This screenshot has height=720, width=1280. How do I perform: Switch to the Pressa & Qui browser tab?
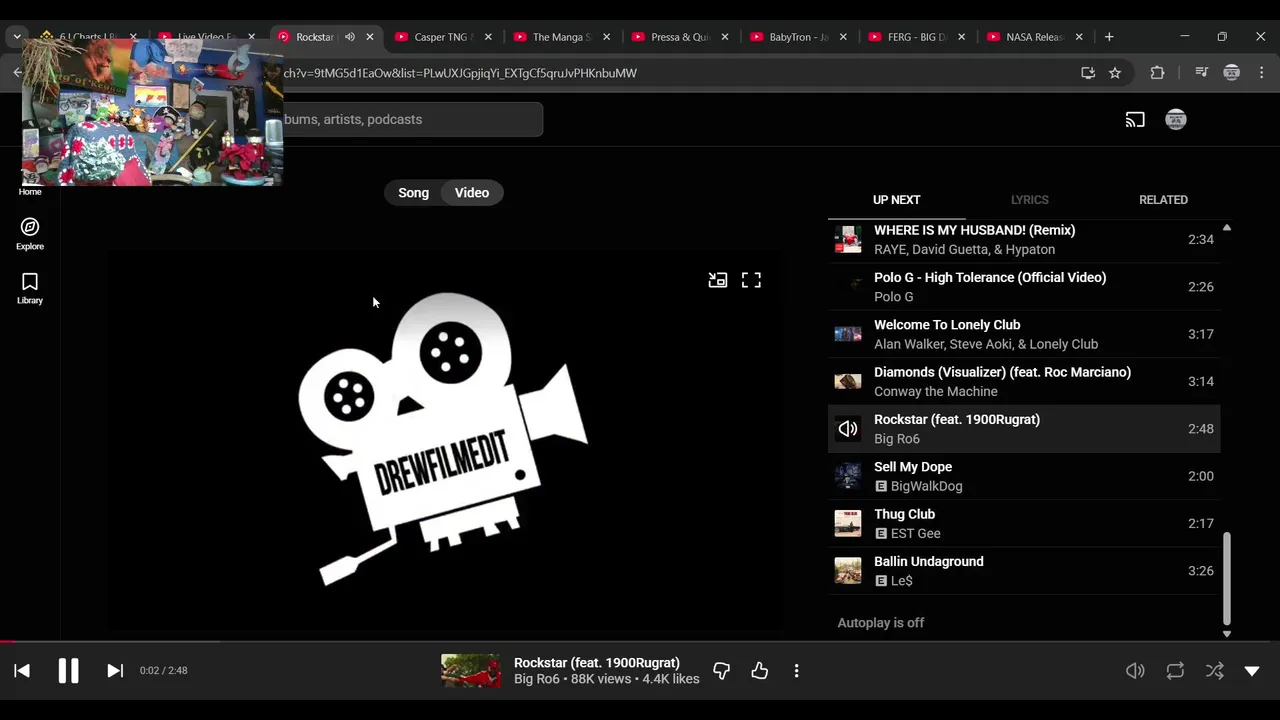pyautogui.click(x=679, y=37)
